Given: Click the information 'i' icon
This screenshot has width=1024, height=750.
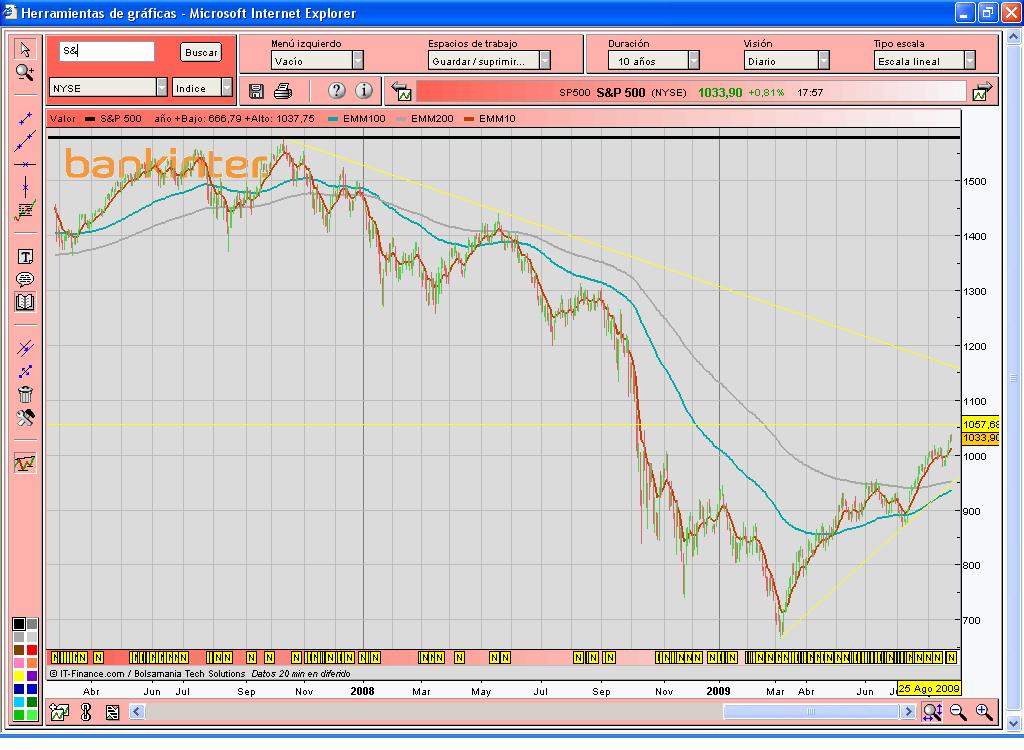Looking at the screenshot, I should [x=364, y=91].
